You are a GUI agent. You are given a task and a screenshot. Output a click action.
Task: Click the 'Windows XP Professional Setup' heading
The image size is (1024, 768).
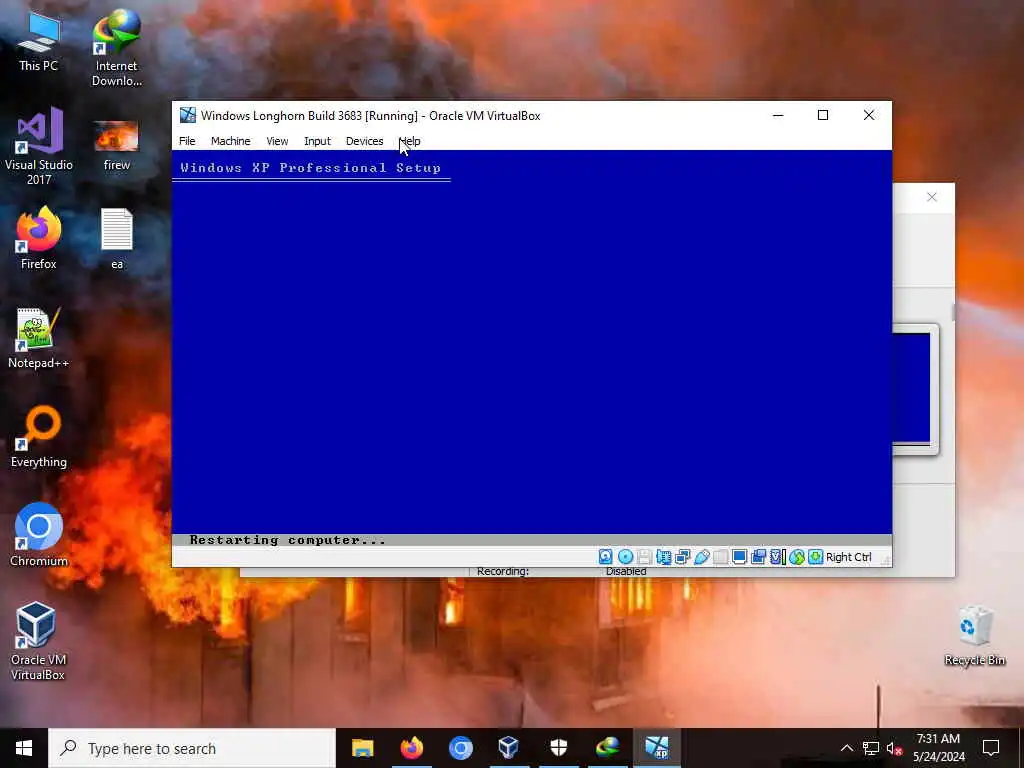311,168
